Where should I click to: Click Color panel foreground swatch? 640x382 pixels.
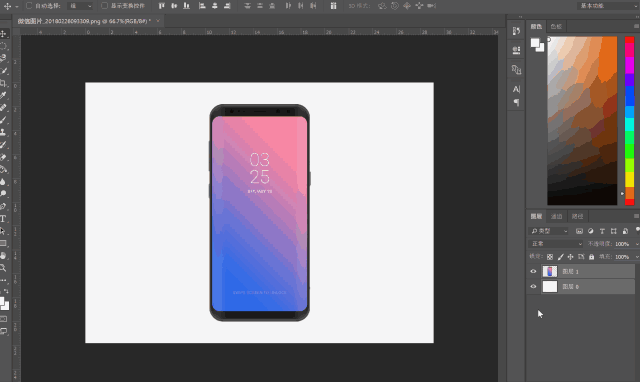pyautogui.click(x=535, y=42)
